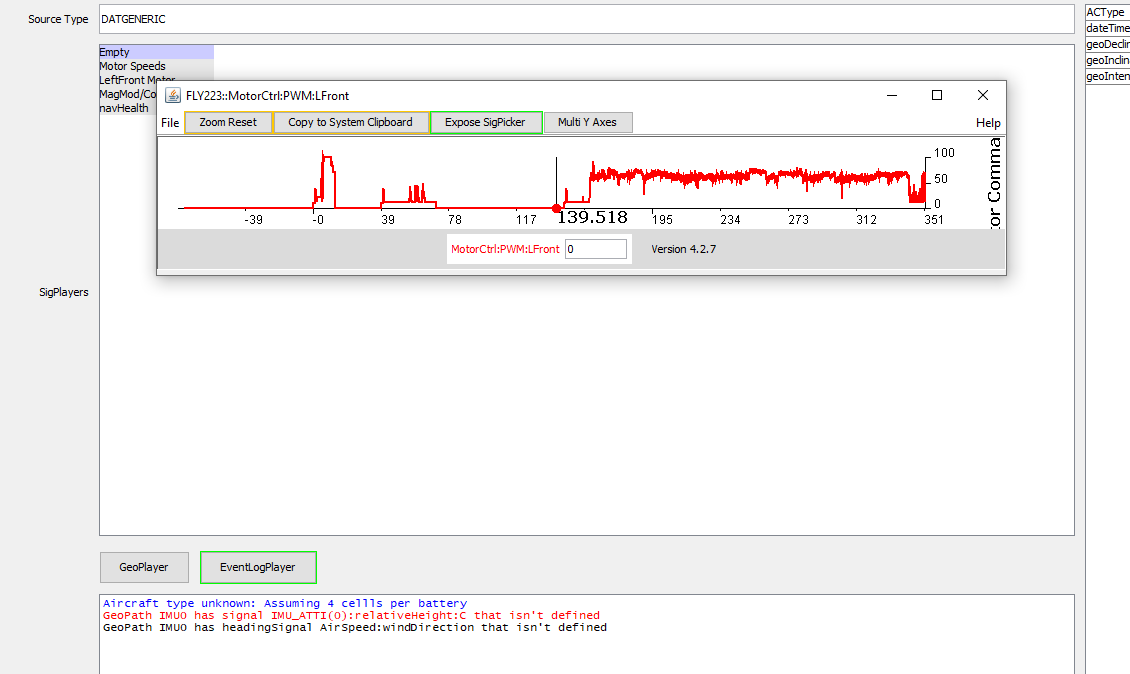
Task: Open the EventLogPlayer
Action: 258,567
